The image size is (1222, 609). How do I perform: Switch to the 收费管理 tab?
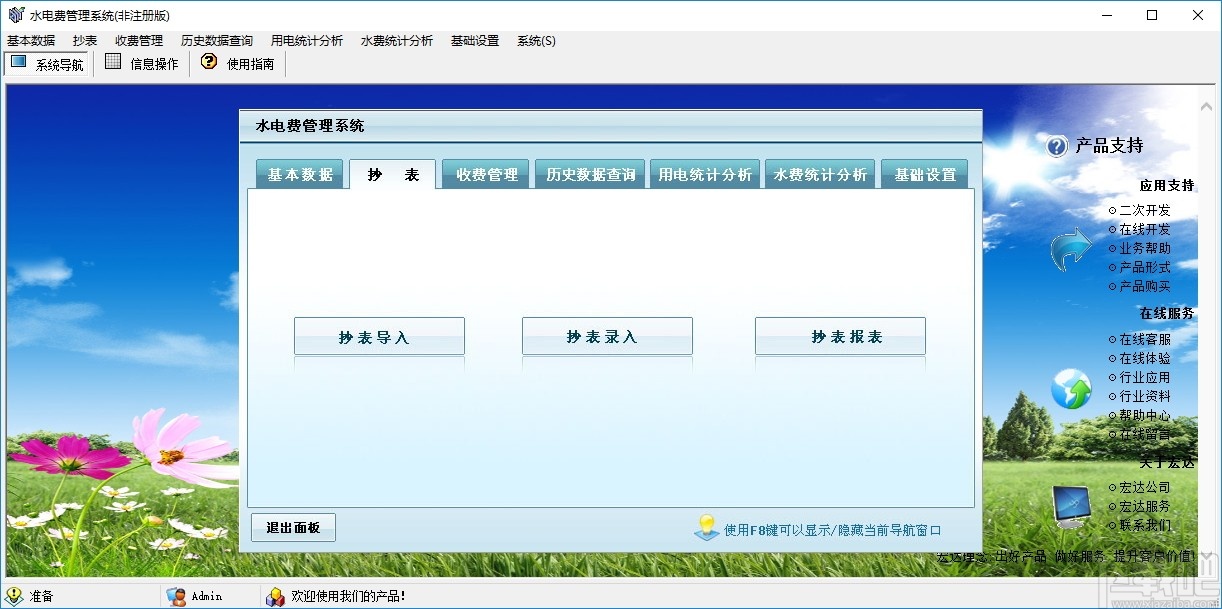[484, 172]
